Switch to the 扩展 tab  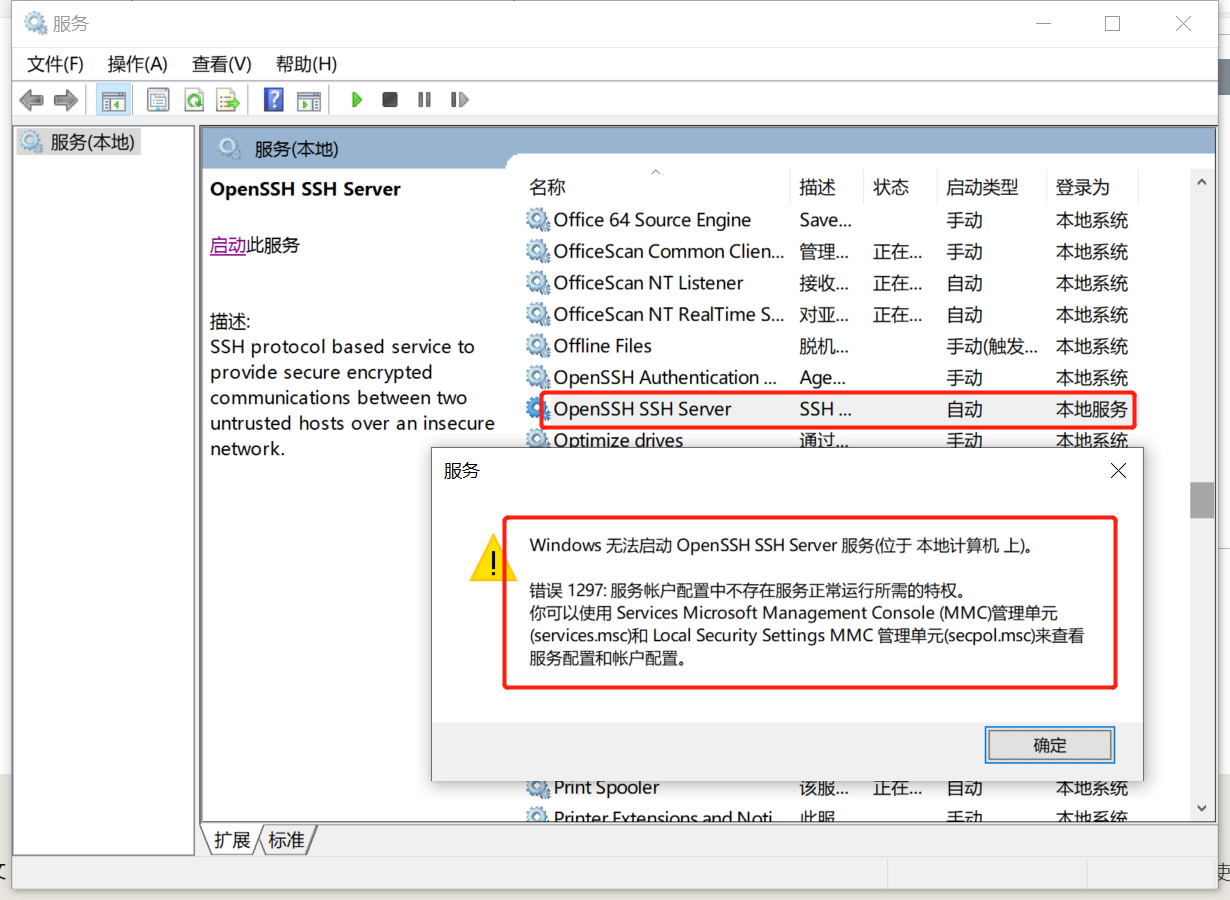point(232,841)
